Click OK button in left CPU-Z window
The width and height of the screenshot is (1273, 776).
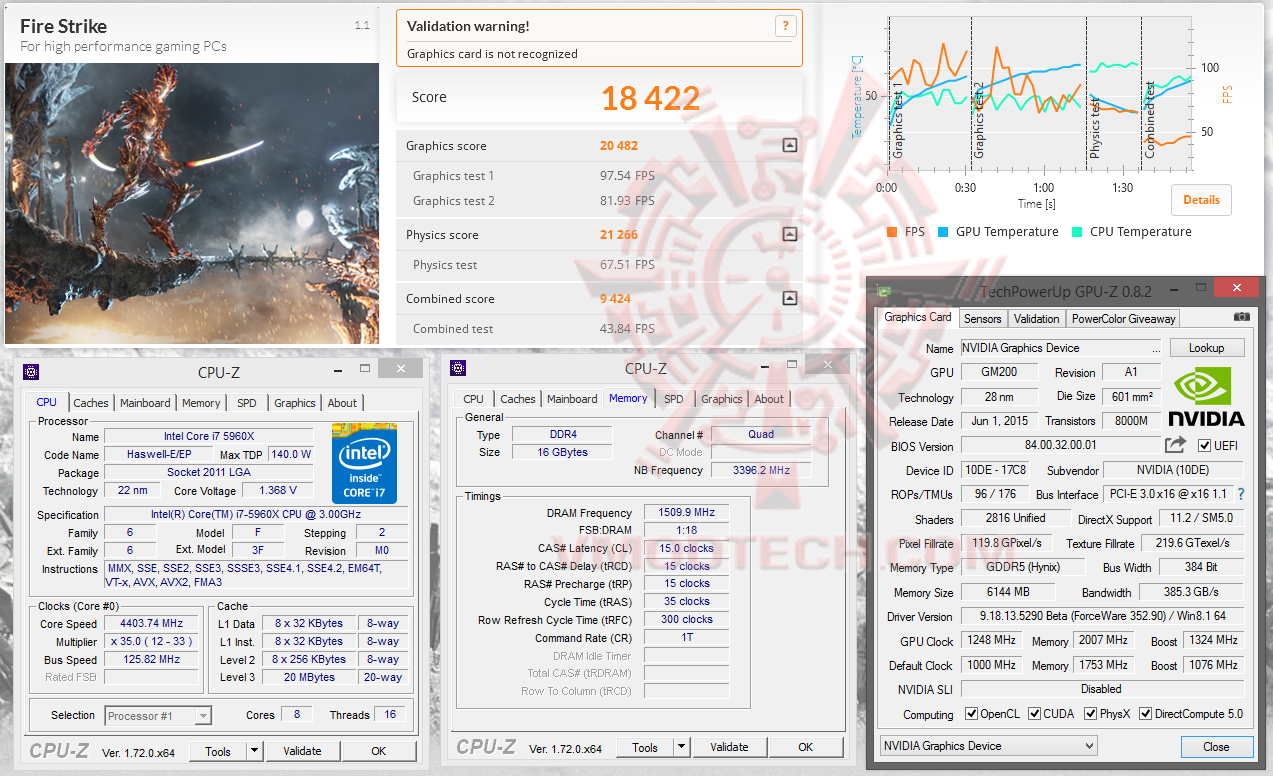click(x=379, y=751)
